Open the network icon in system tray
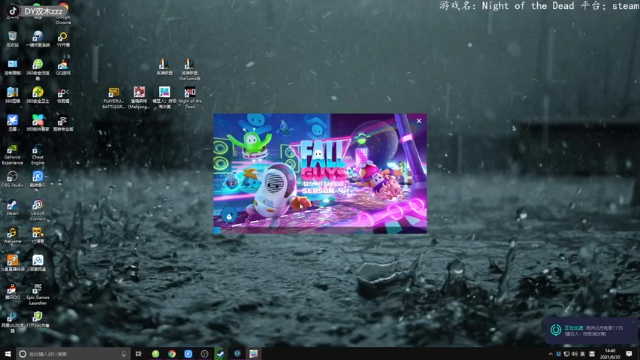This screenshot has height=360, width=640. click(x=567, y=354)
